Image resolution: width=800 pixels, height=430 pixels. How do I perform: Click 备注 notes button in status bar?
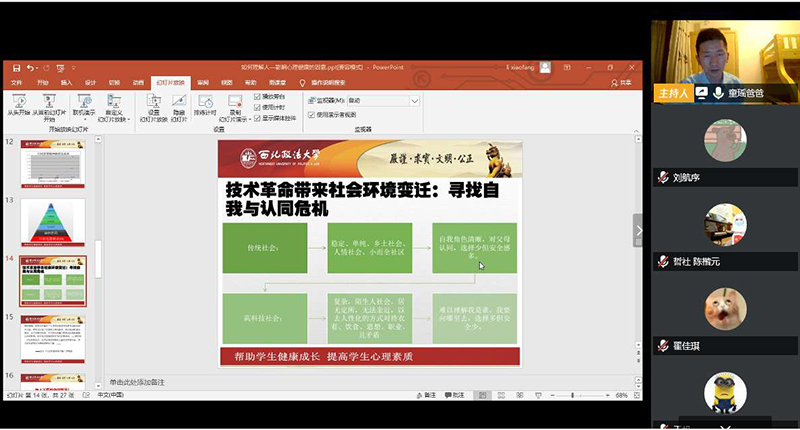pyautogui.click(x=429, y=396)
